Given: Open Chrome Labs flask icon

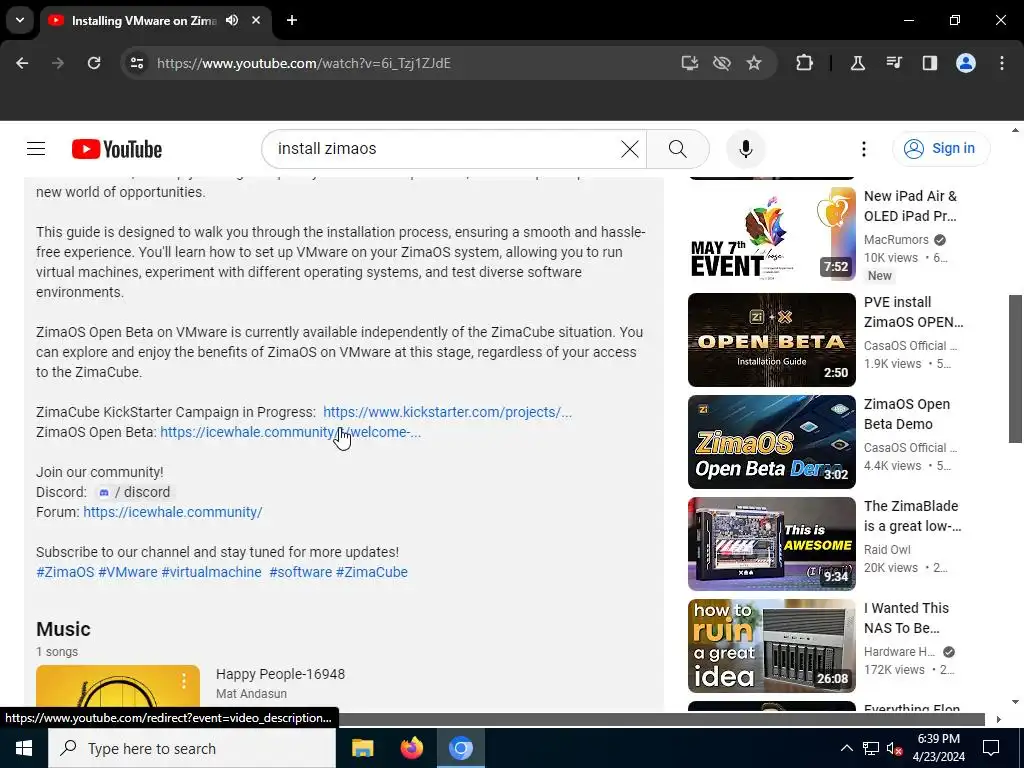Looking at the screenshot, I should tap(857, 63).
